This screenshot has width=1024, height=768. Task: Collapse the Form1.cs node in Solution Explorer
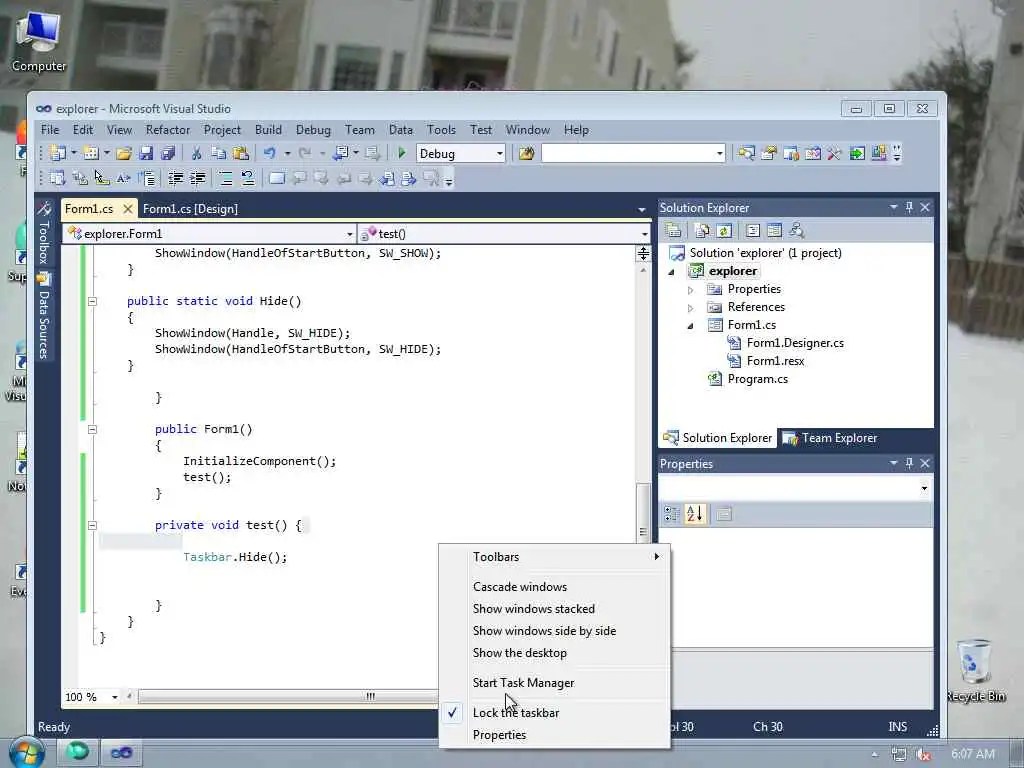pos(691,325)
